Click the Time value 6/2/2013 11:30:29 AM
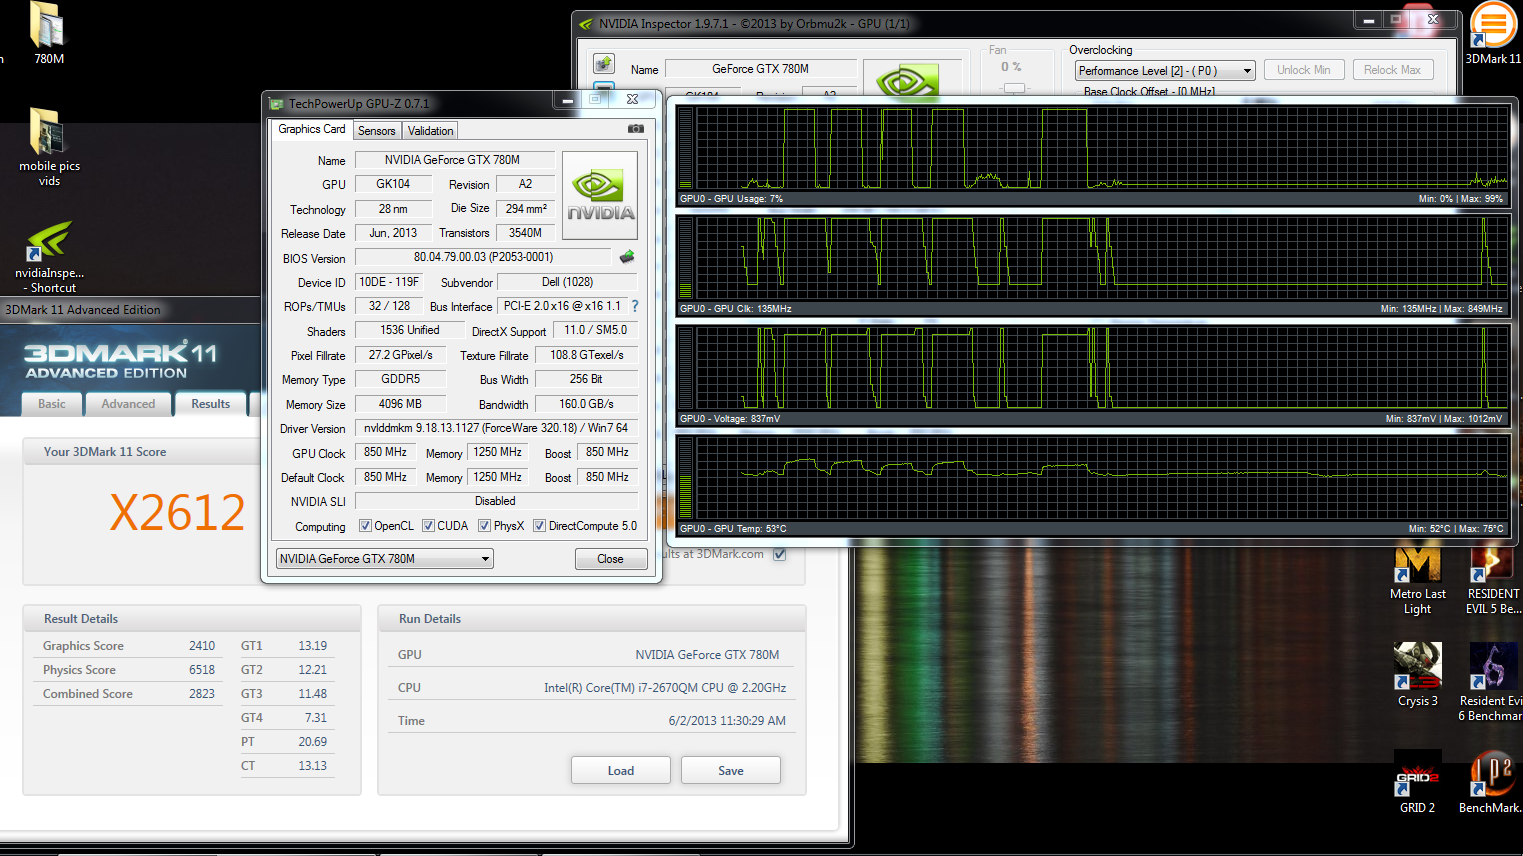Image resolution: width=1523 pixels, height=856 pixels. point(727,721)
